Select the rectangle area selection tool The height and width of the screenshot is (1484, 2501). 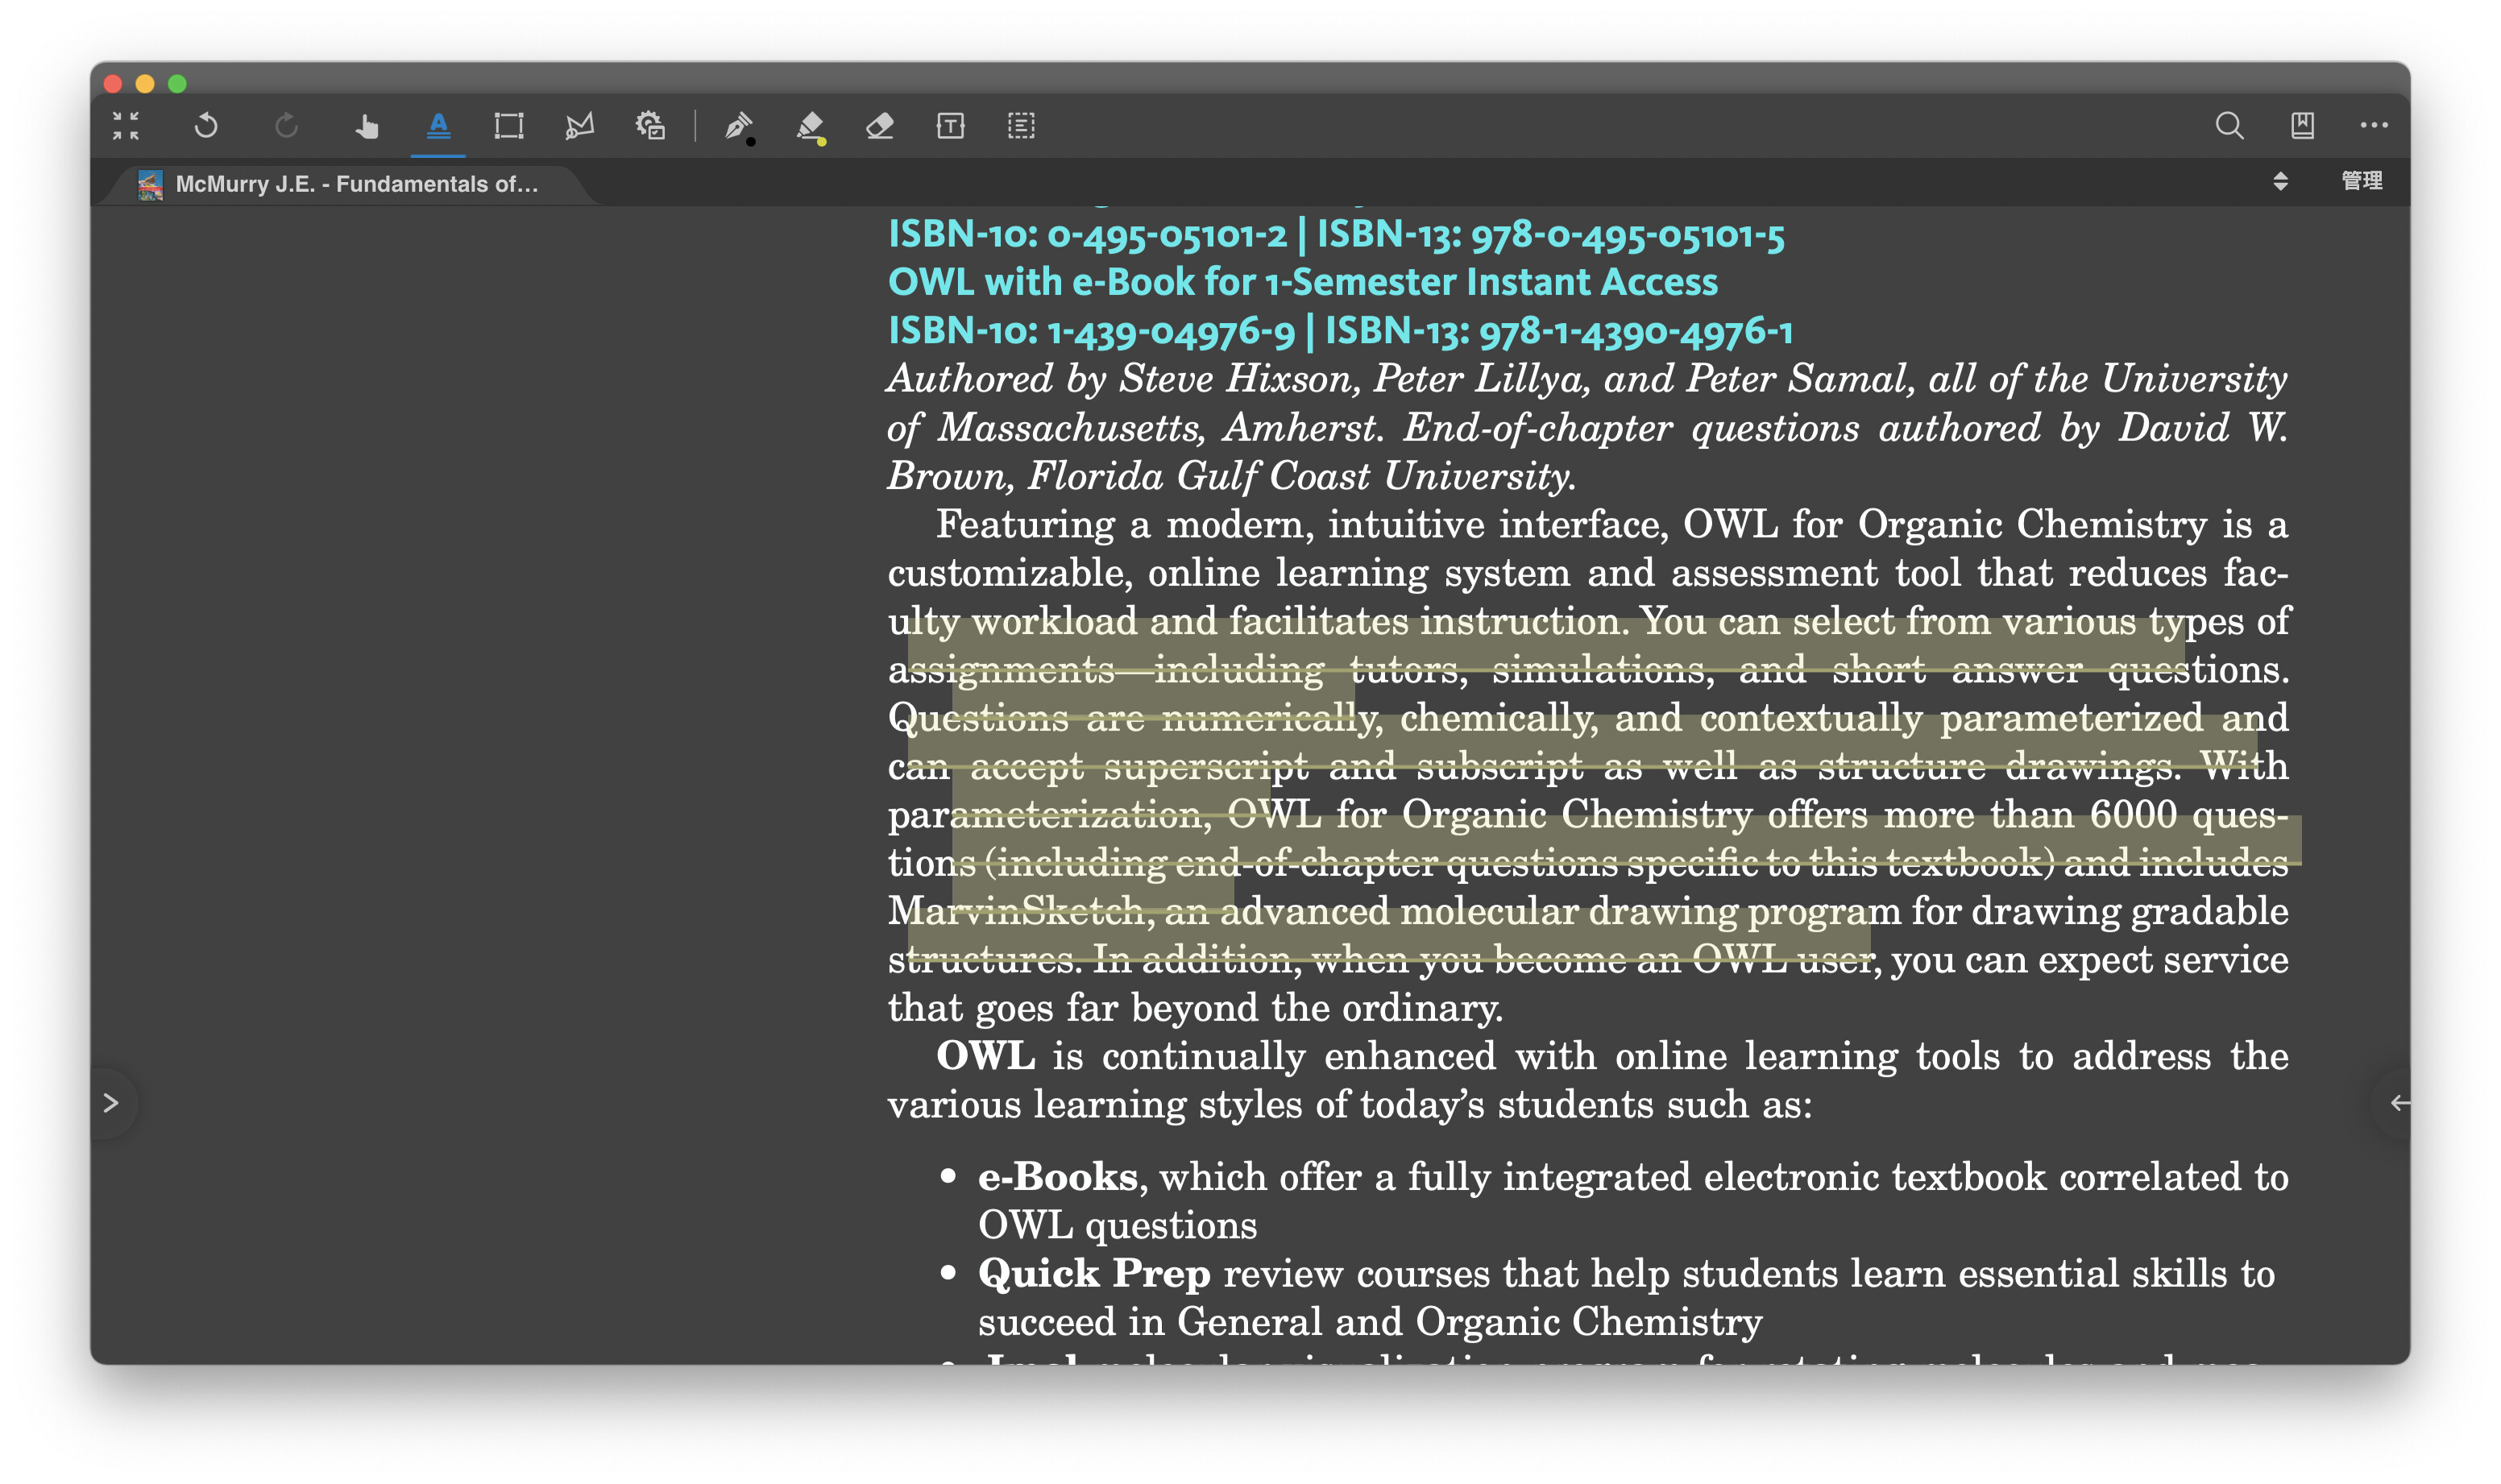pyautogui.click(x=509, y=126)
